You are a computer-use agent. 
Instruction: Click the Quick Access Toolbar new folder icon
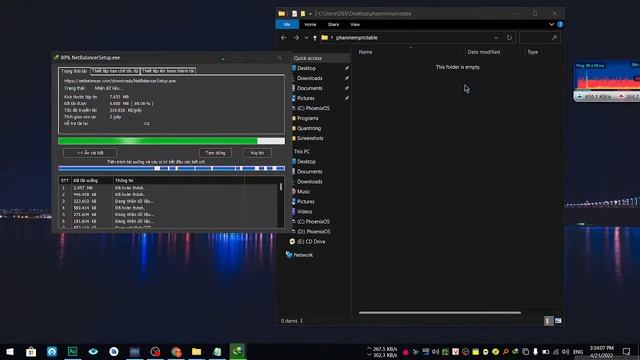(302, 13)
